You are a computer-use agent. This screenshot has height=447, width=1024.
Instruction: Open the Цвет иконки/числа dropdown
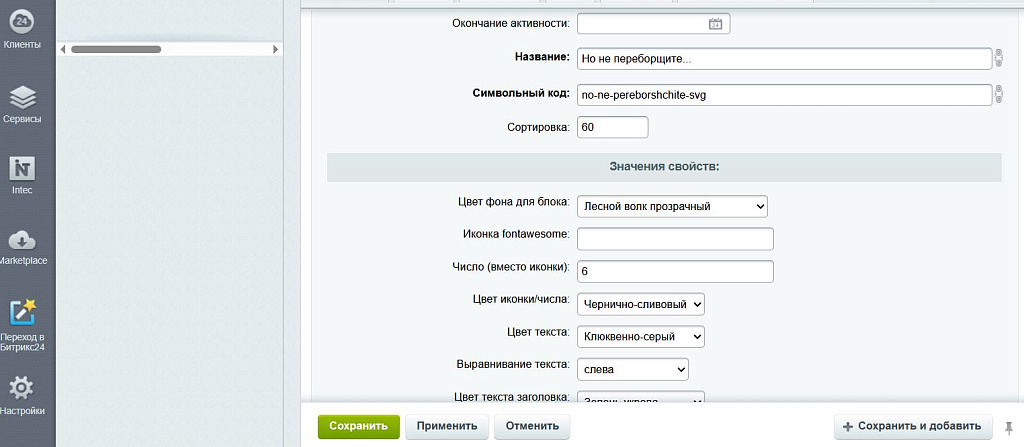[x=641, y=303]
